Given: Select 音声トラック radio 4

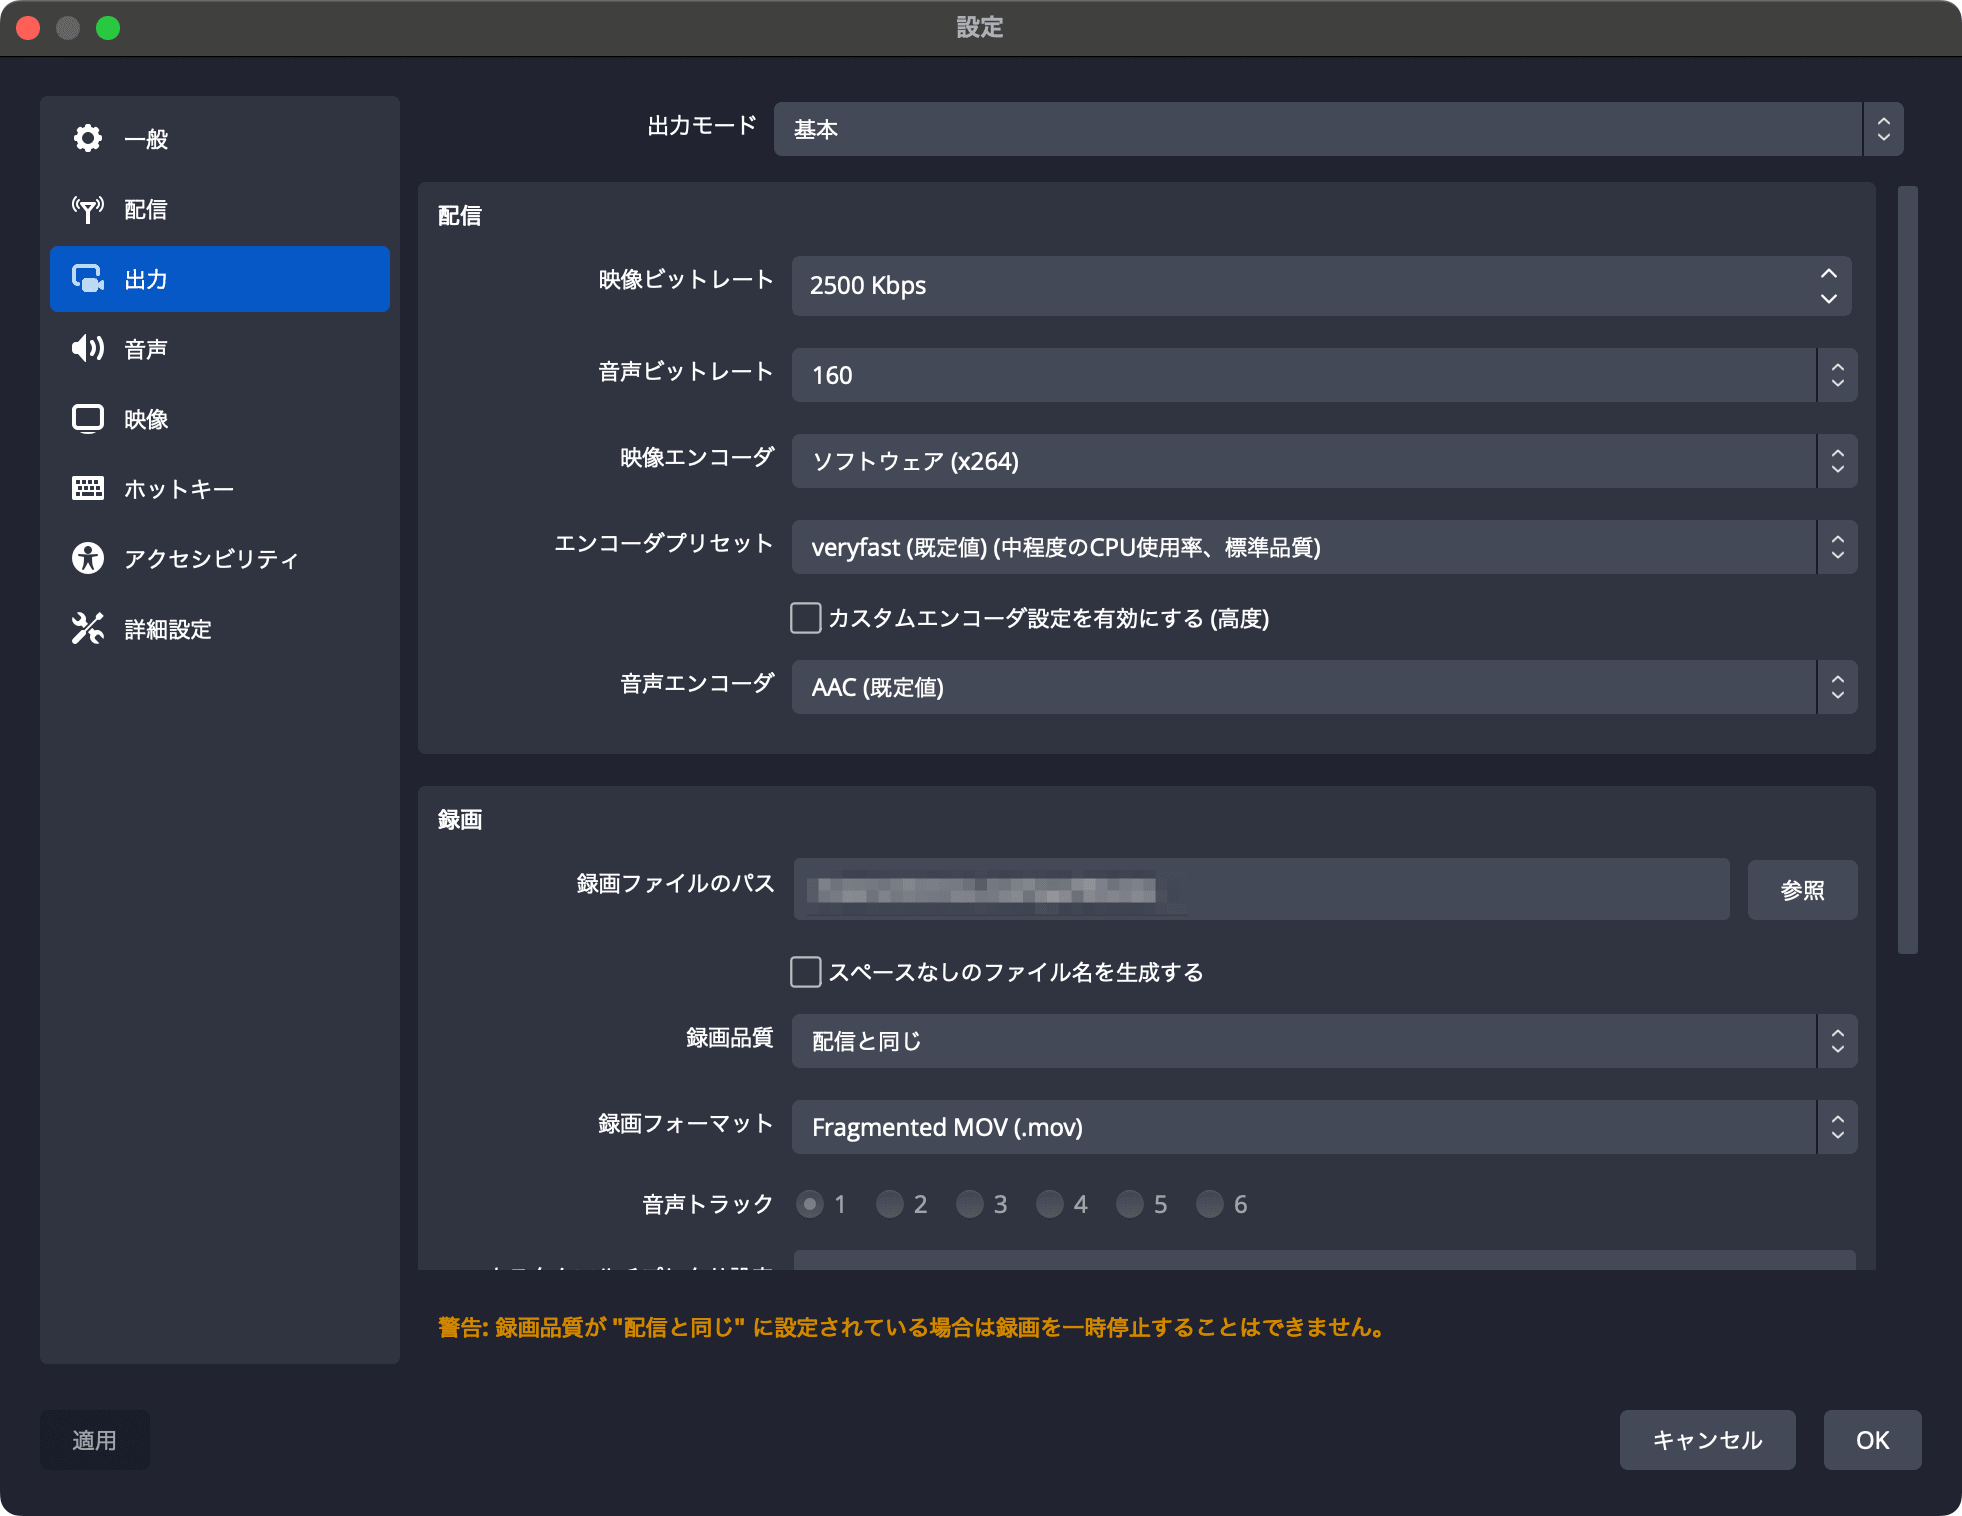Looking at the screenshot, I should pos(1050,1204).
